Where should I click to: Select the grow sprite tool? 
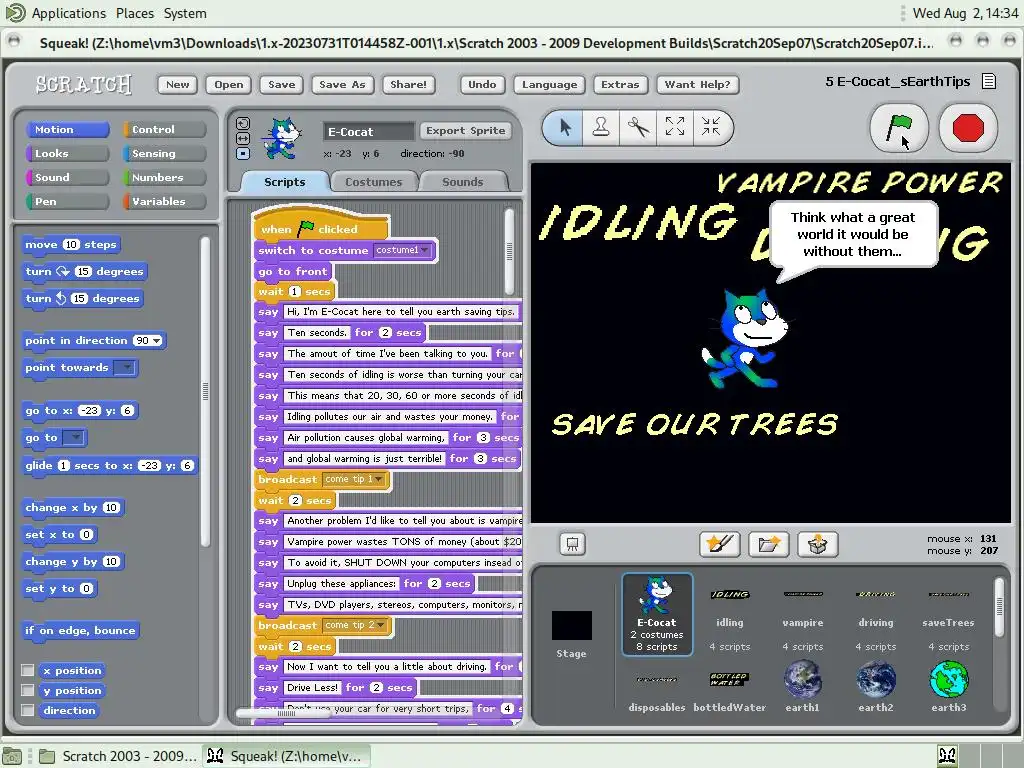(x=675, y=127)
